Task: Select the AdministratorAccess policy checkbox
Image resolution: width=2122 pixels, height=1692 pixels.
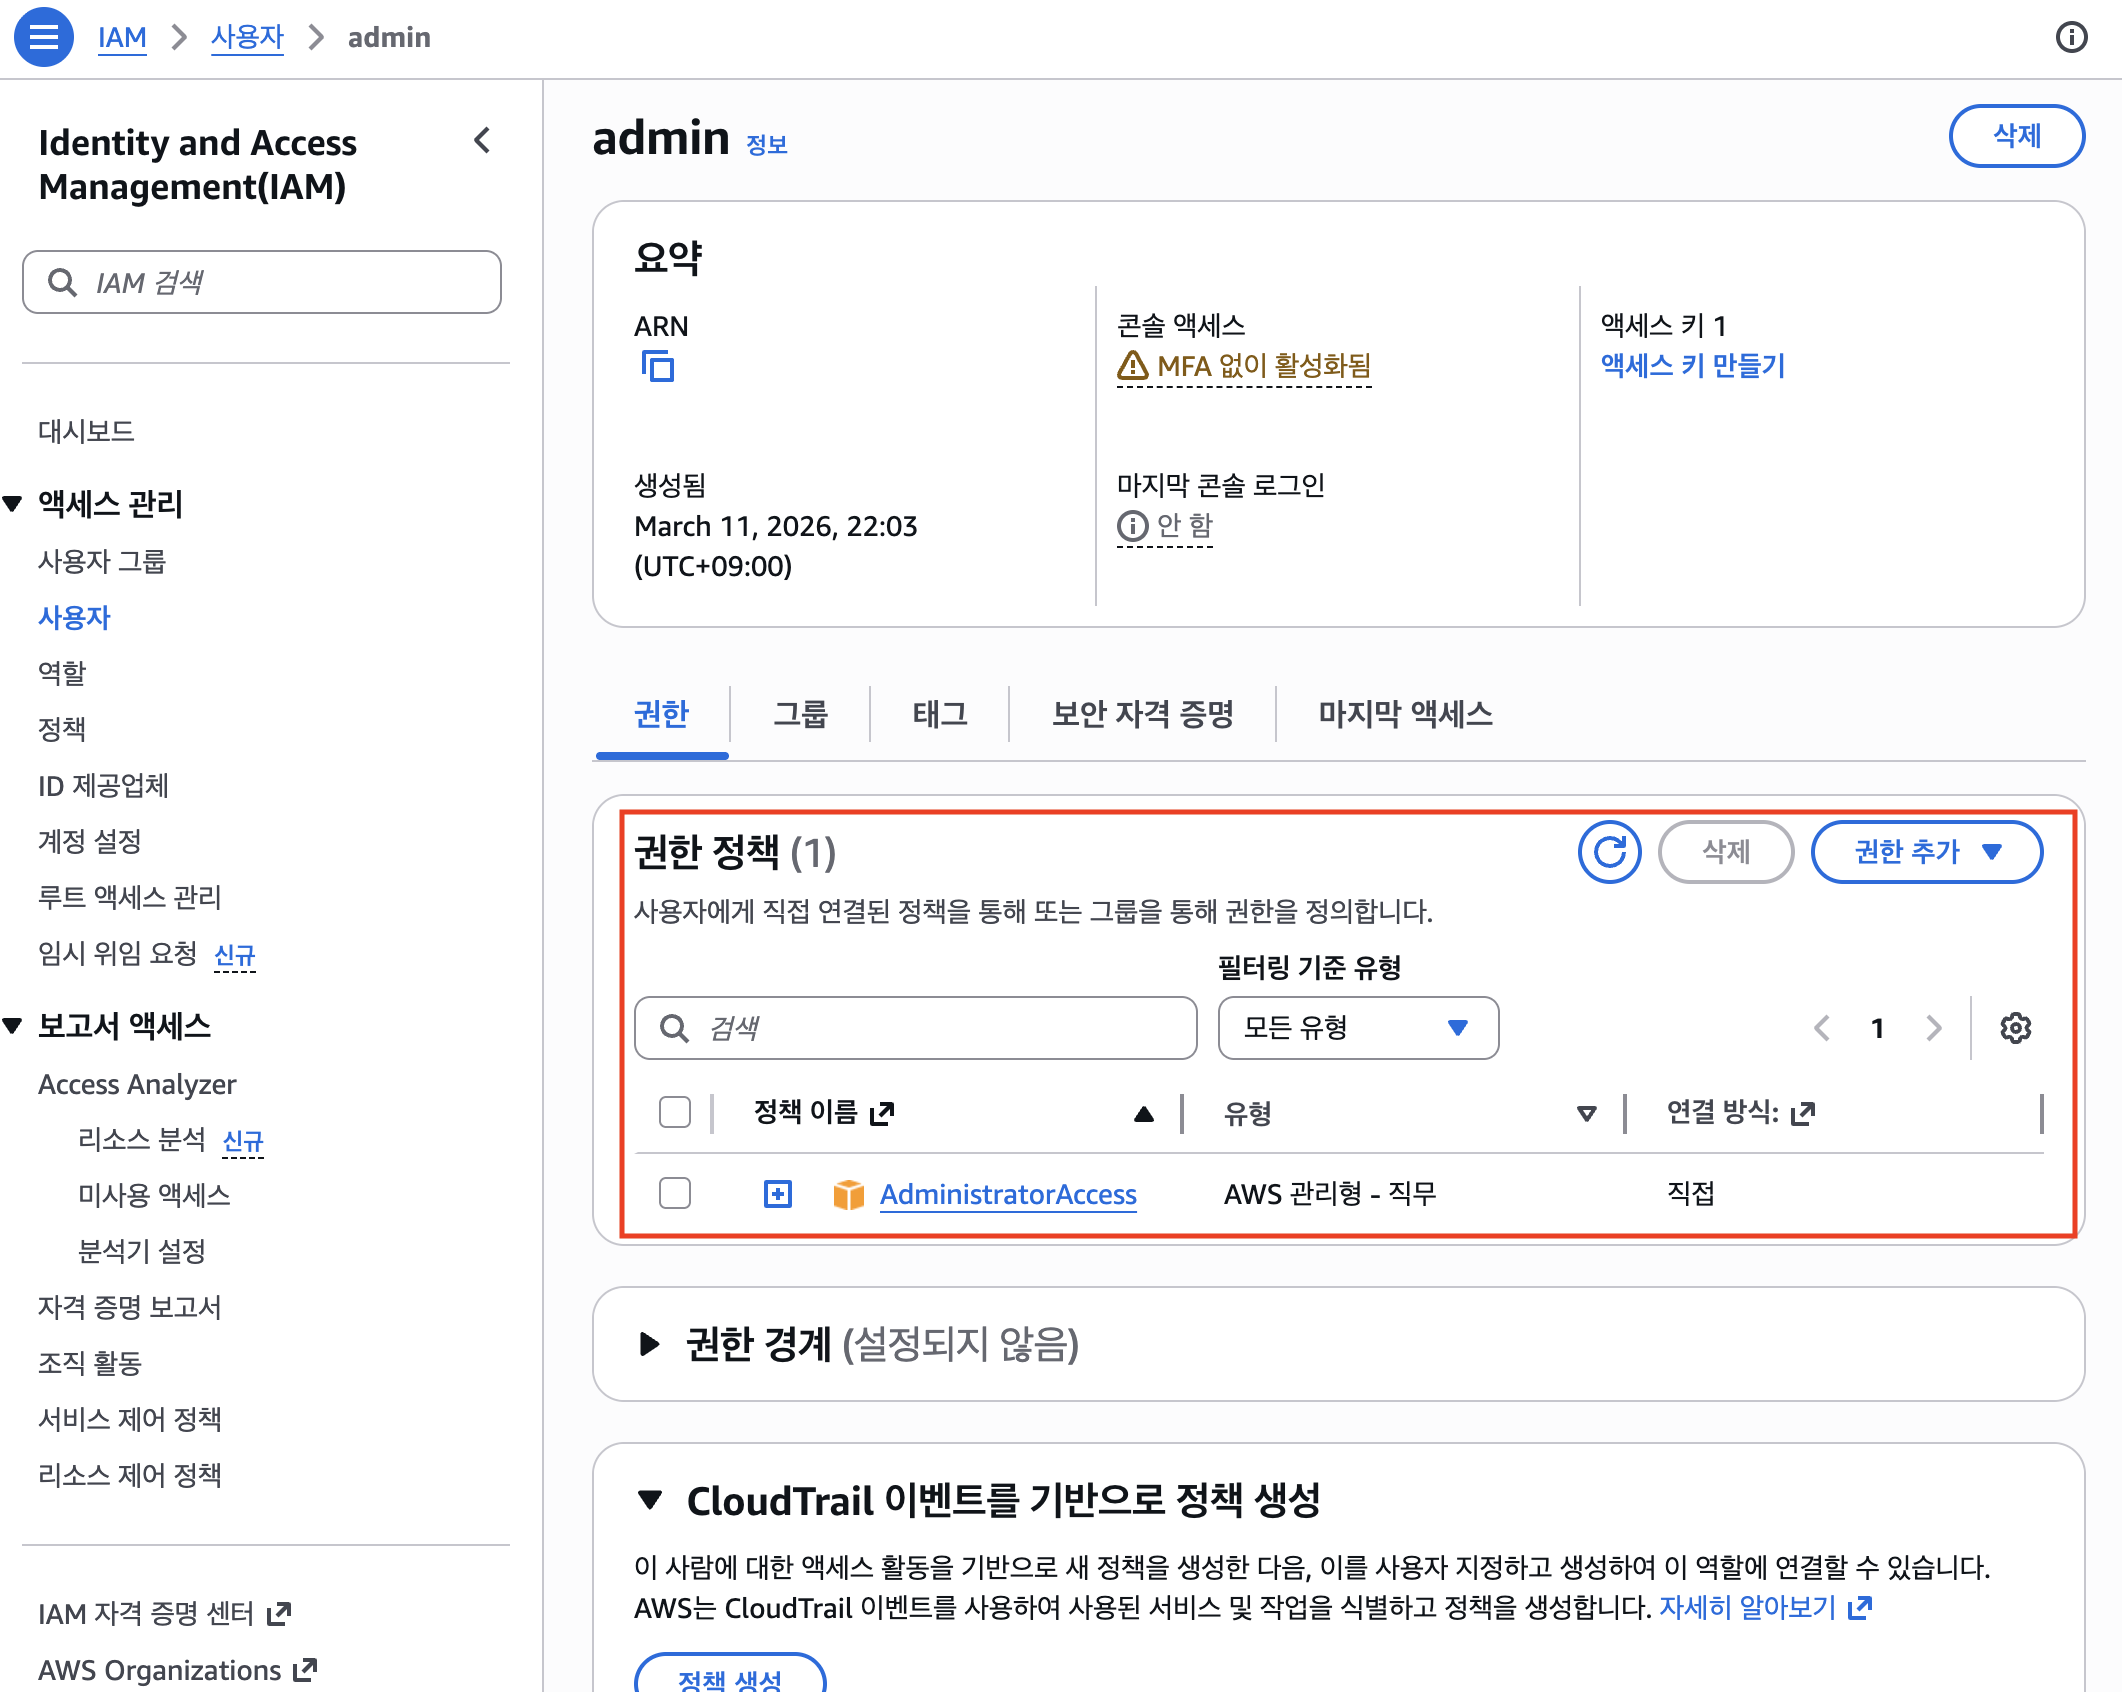Action: click(675, 1193)
